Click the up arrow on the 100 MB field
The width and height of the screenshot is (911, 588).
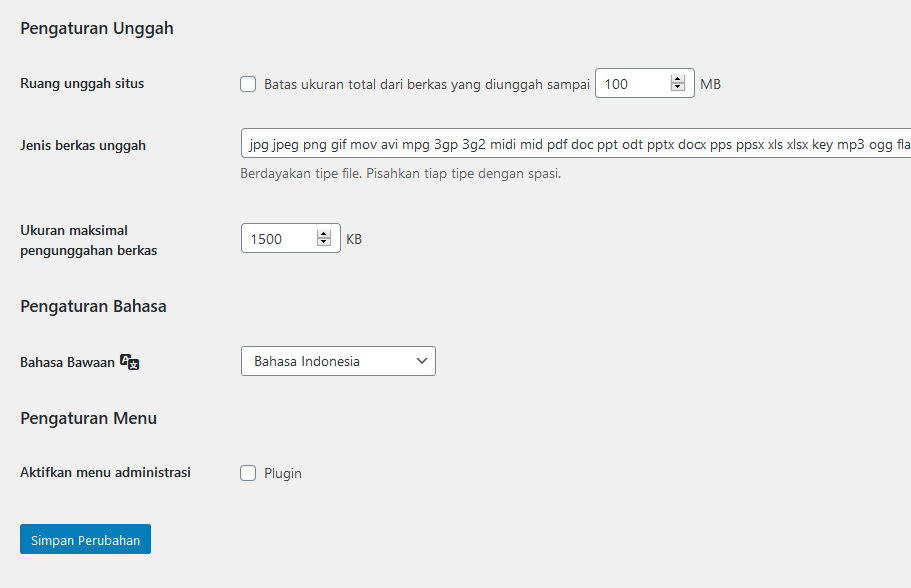(x=677, y=80)
